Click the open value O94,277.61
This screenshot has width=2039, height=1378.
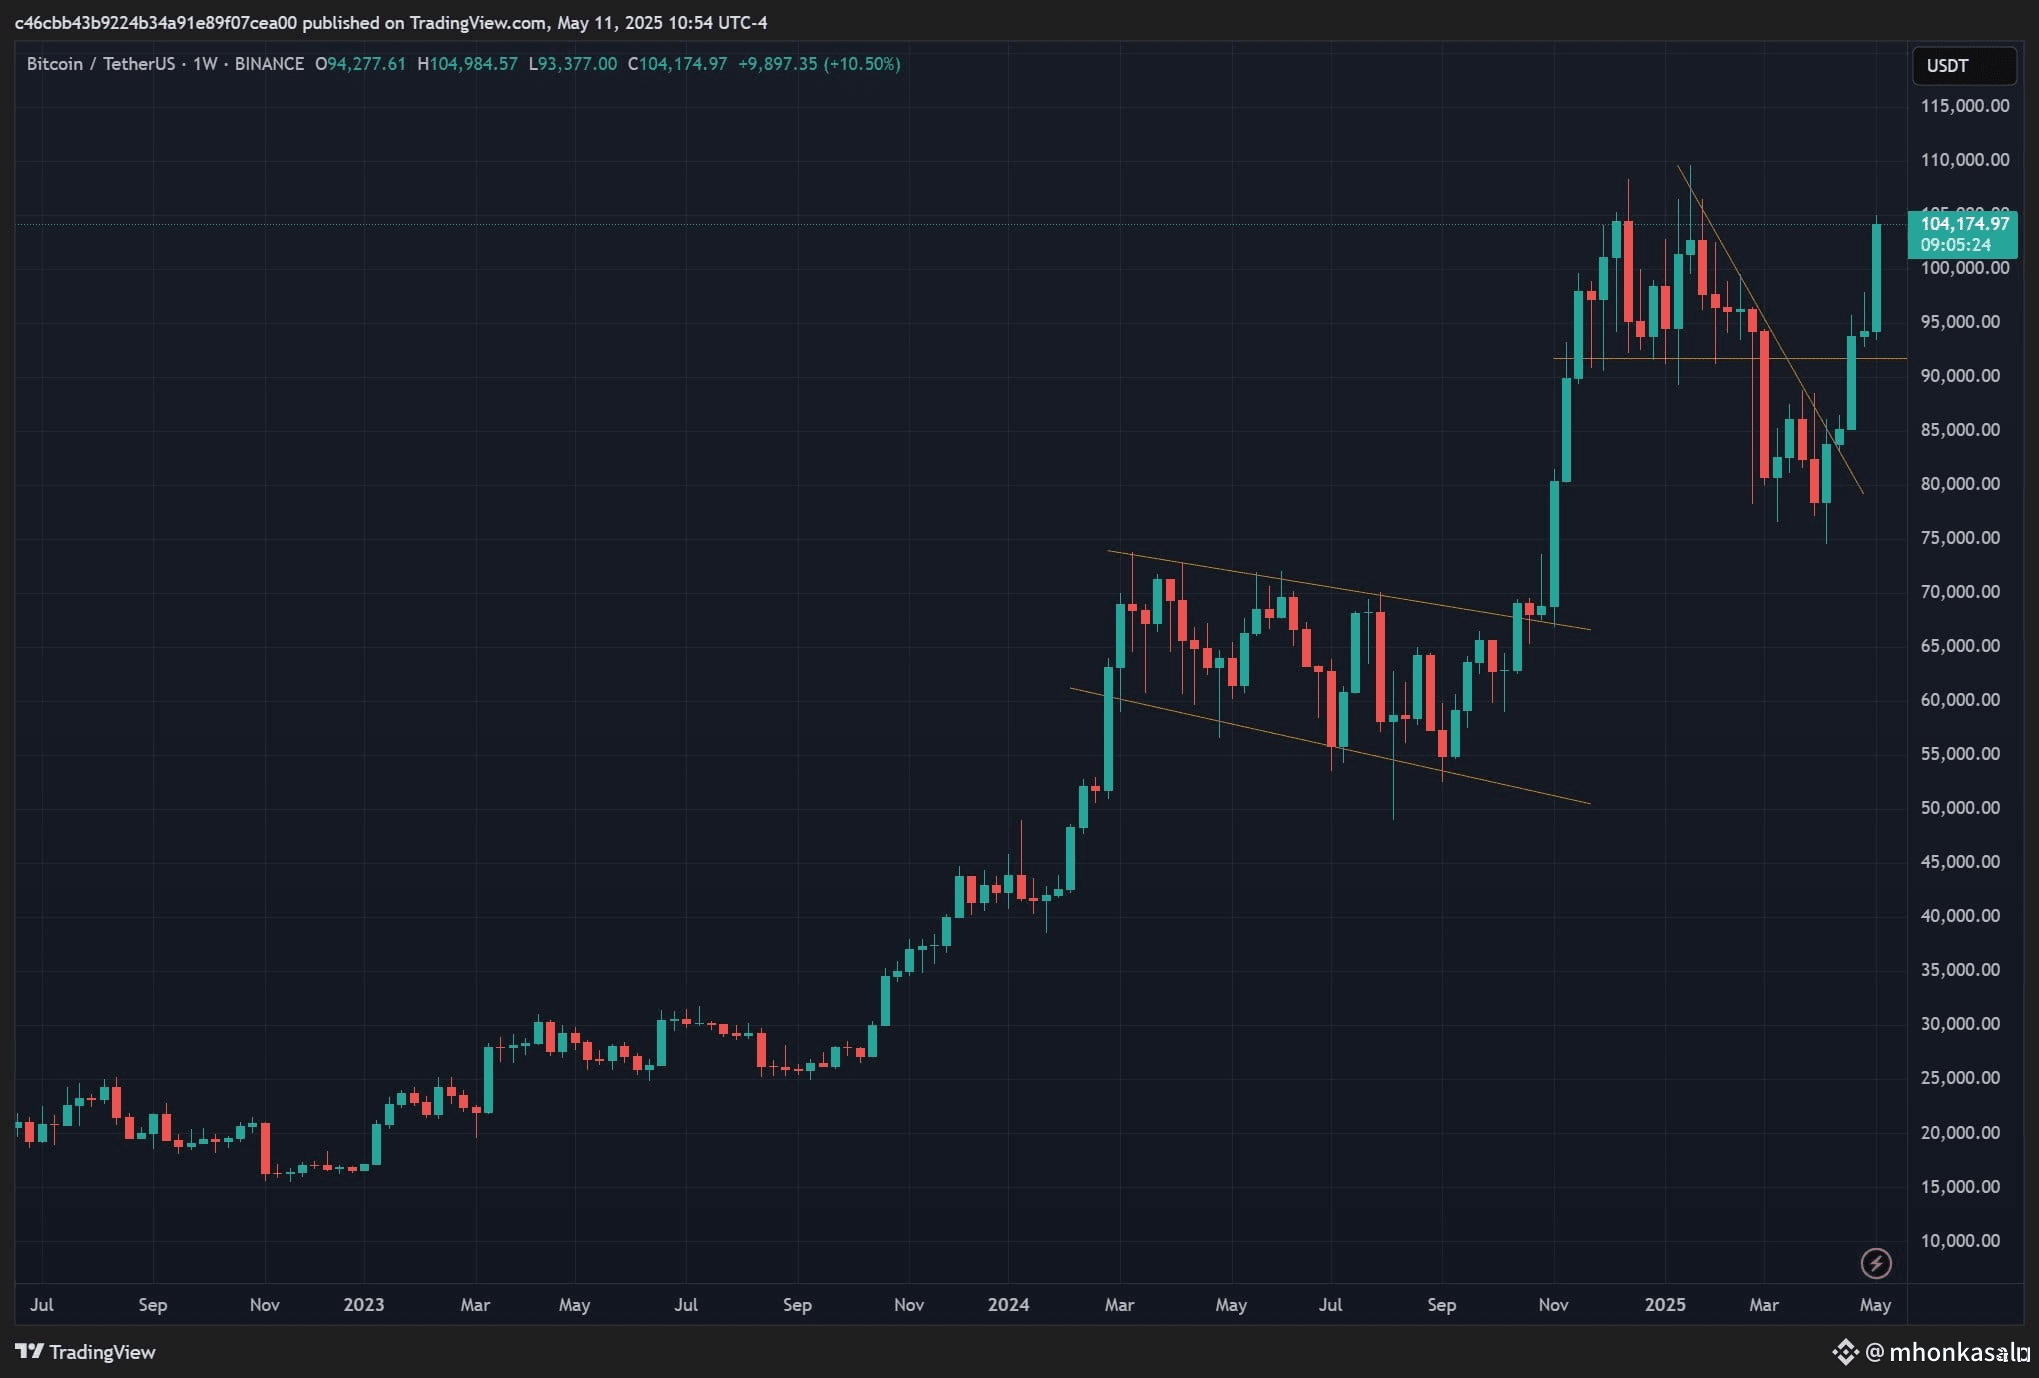360,64
